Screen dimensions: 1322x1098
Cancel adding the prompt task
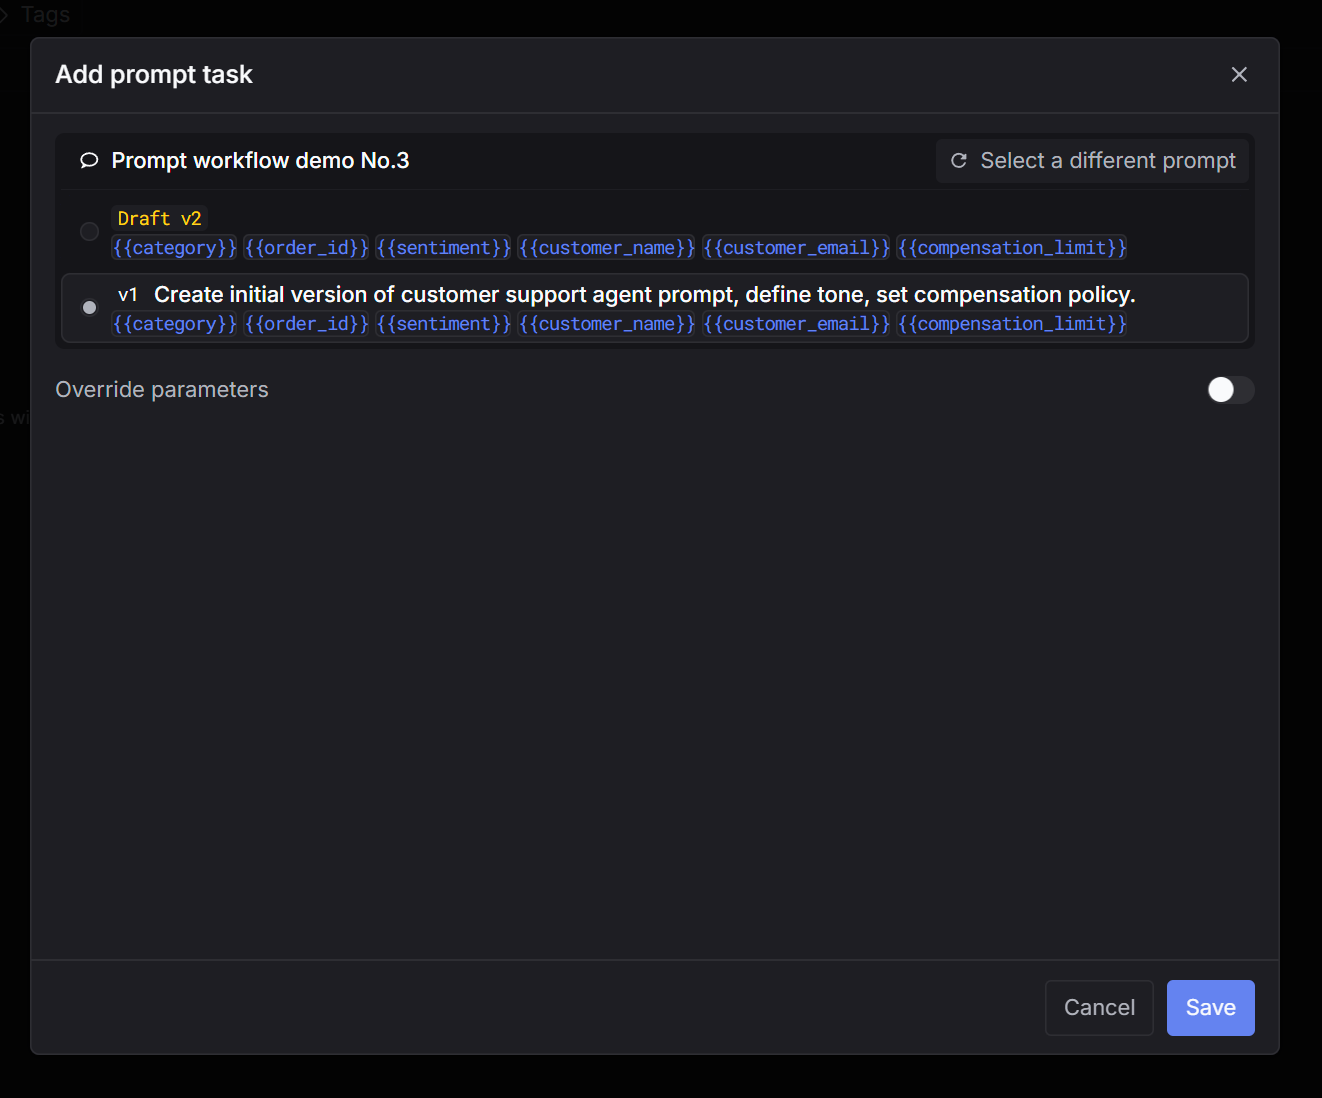1099,1007
